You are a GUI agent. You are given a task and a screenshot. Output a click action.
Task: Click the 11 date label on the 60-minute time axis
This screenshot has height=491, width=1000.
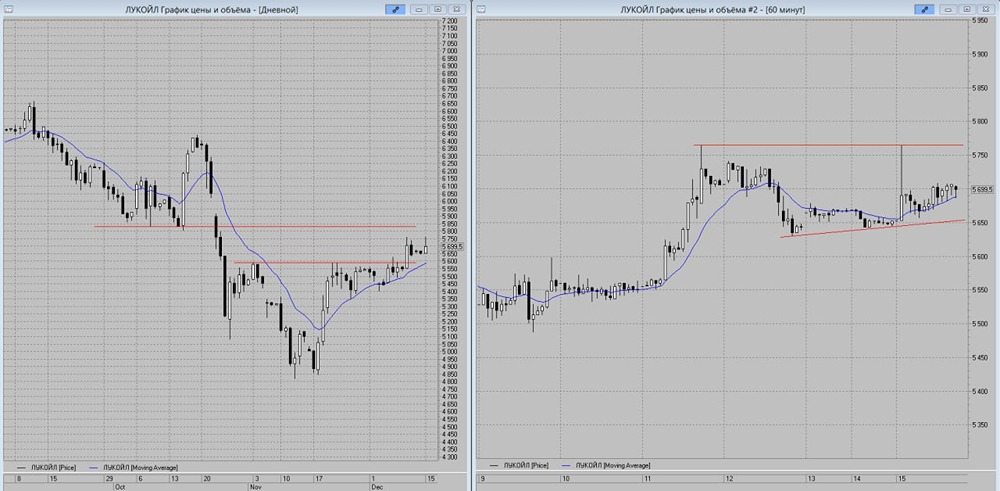(647, 478)
